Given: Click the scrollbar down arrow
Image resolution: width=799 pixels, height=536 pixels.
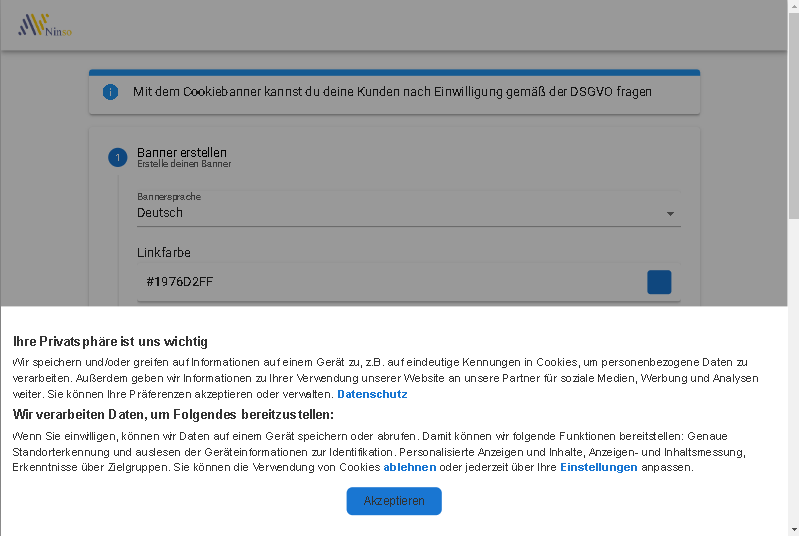Looking at the screenshot, I should click(792, 529).
